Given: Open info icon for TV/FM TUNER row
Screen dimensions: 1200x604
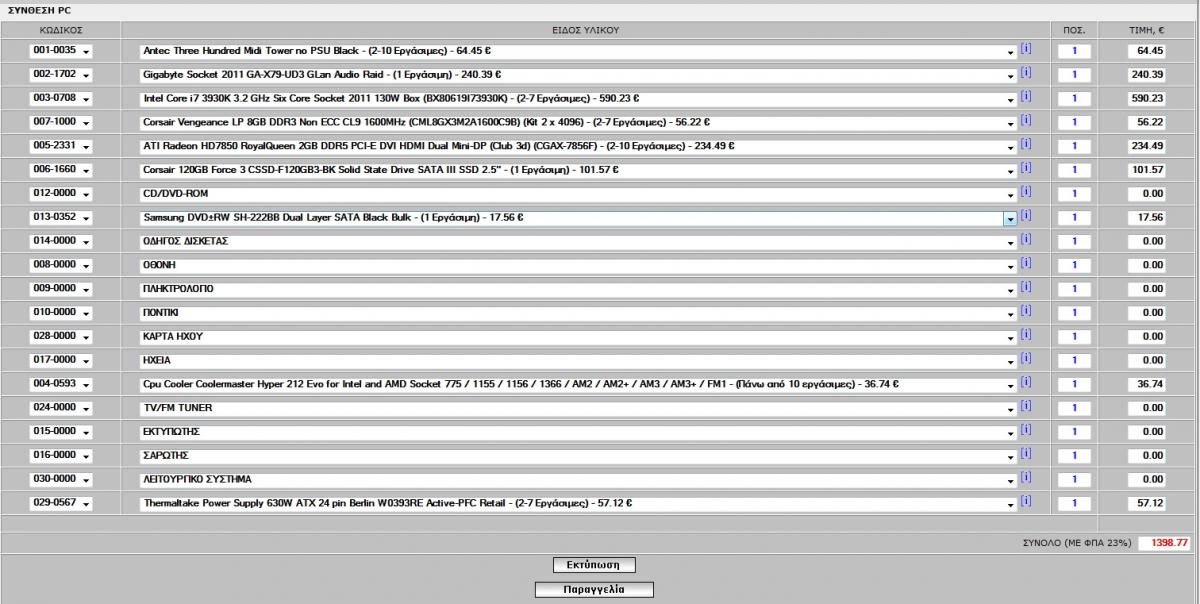Looking at the screenshot, I should tap(1026, 406).
